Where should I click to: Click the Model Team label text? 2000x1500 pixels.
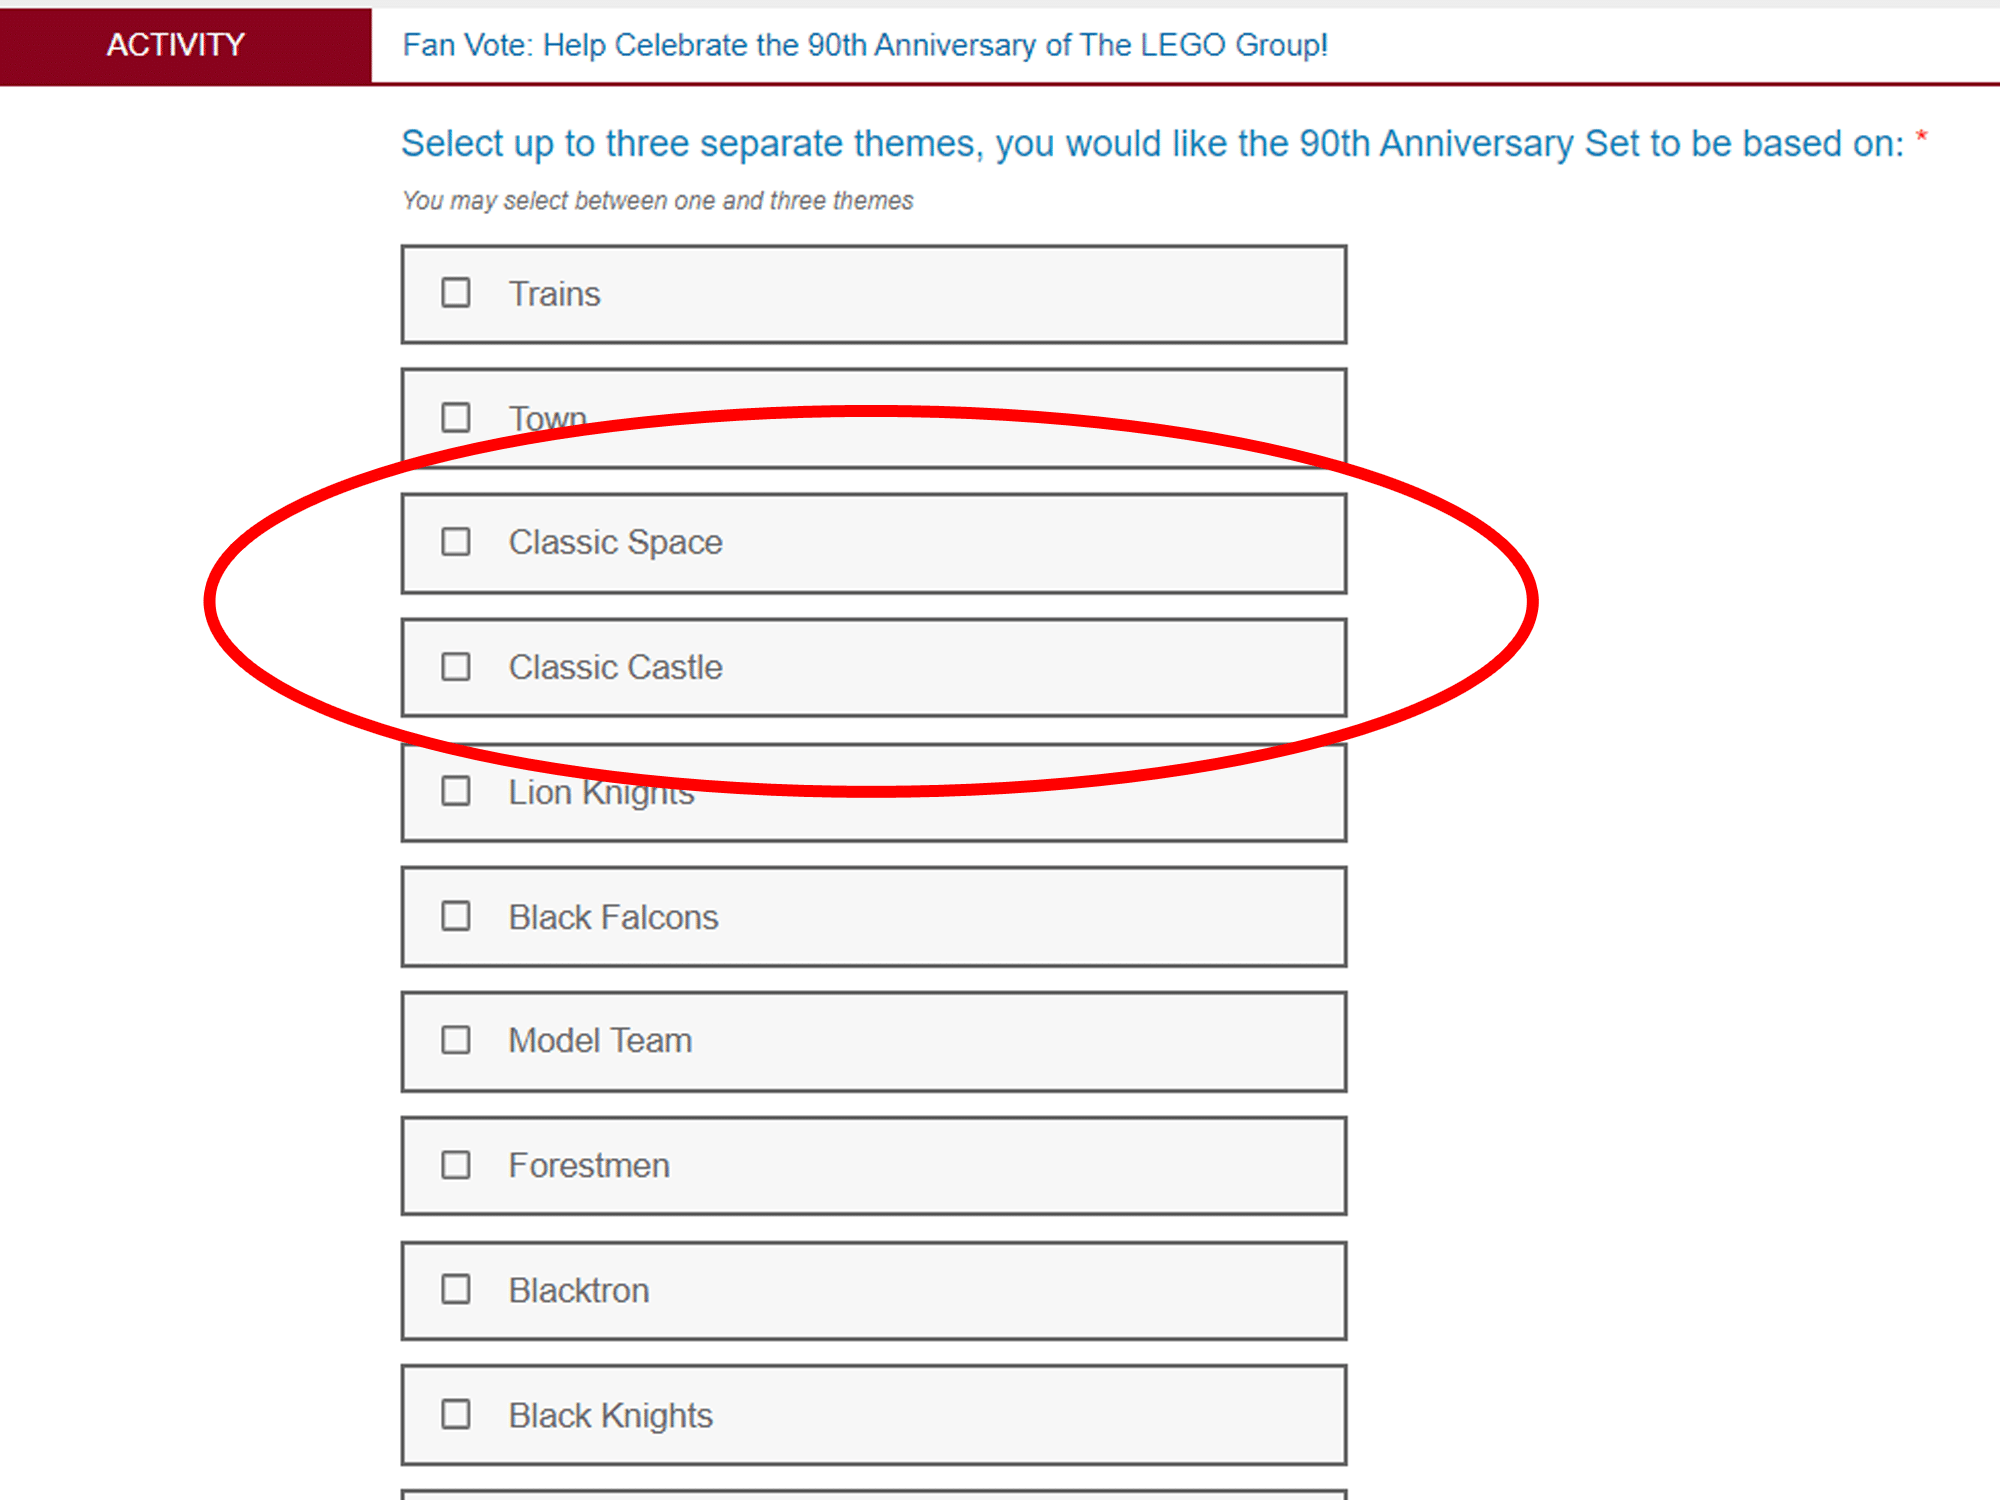(600, 1040)
